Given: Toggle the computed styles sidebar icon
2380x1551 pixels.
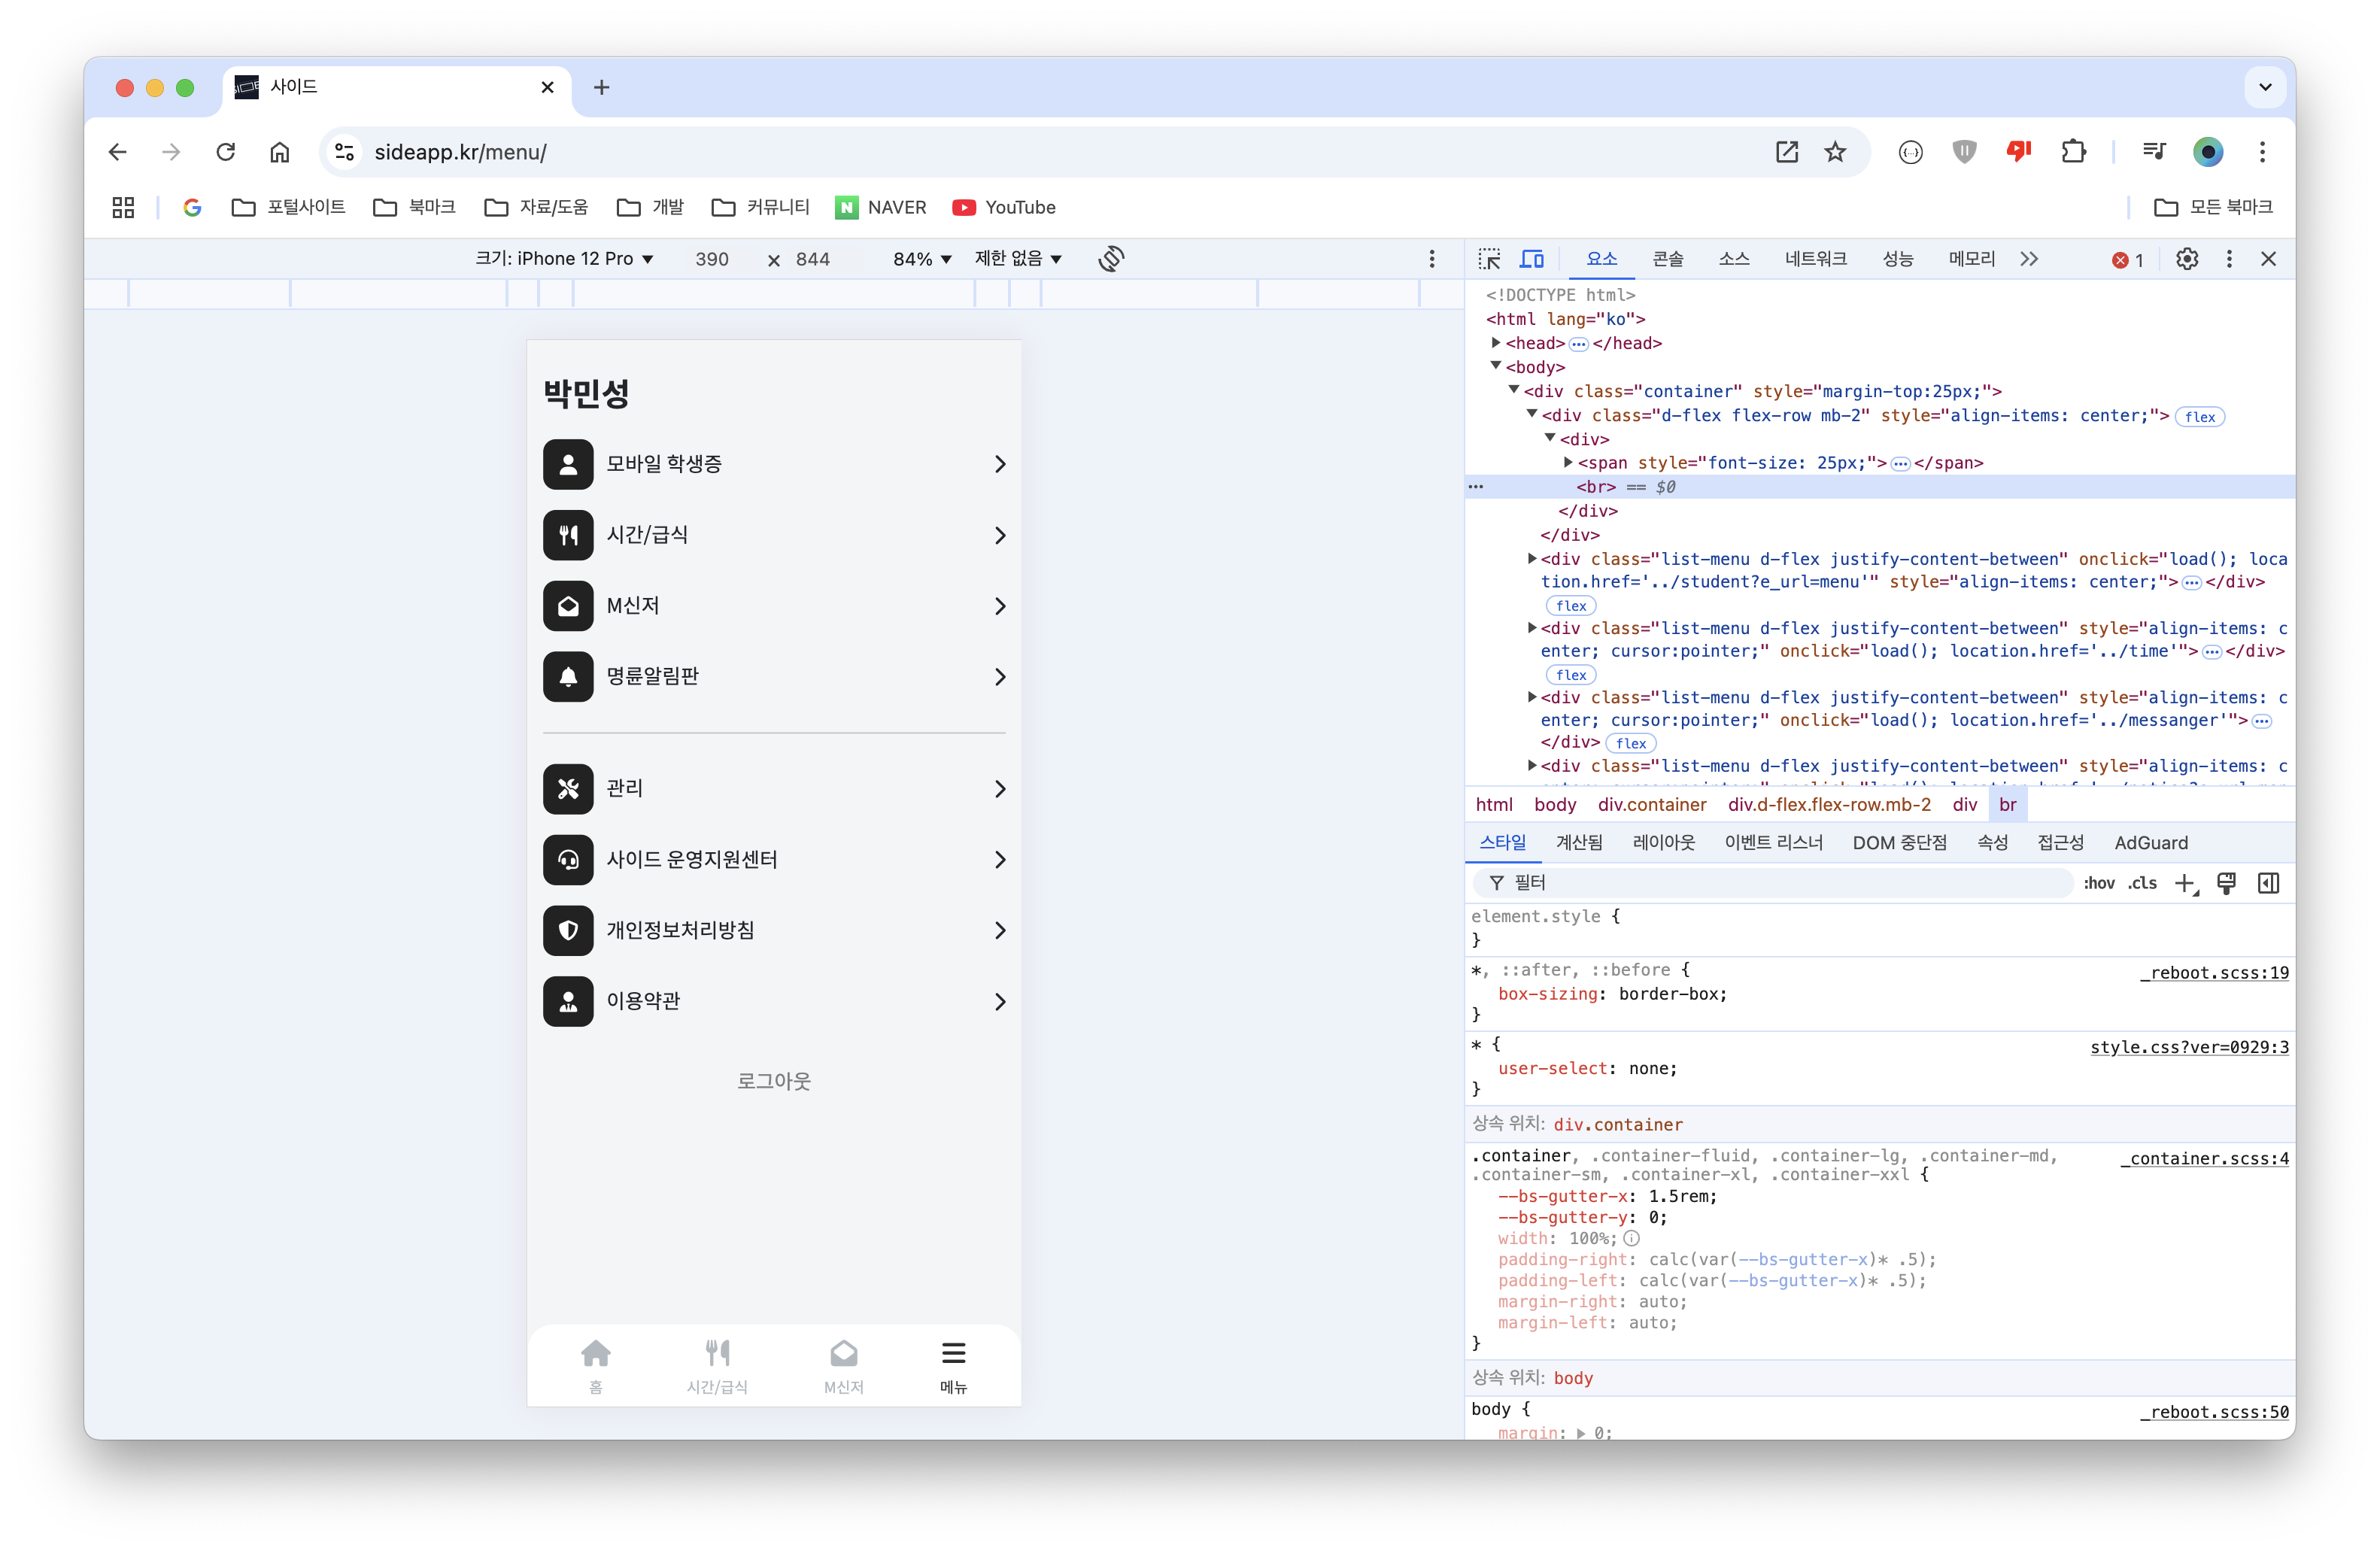Looking at the screenshot, I should (2268, 883).
